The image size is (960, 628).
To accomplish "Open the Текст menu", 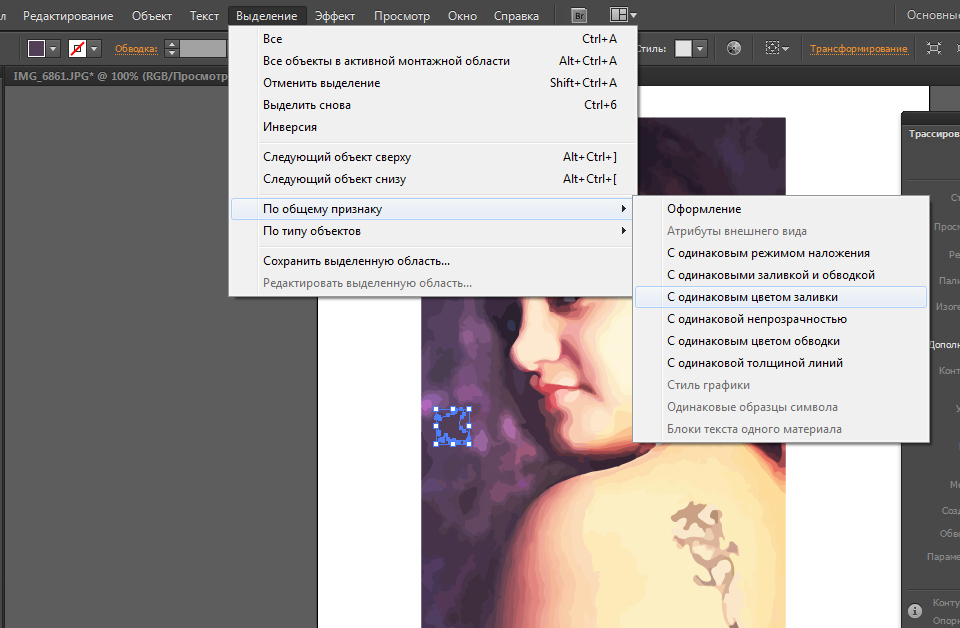I will 204,16.
